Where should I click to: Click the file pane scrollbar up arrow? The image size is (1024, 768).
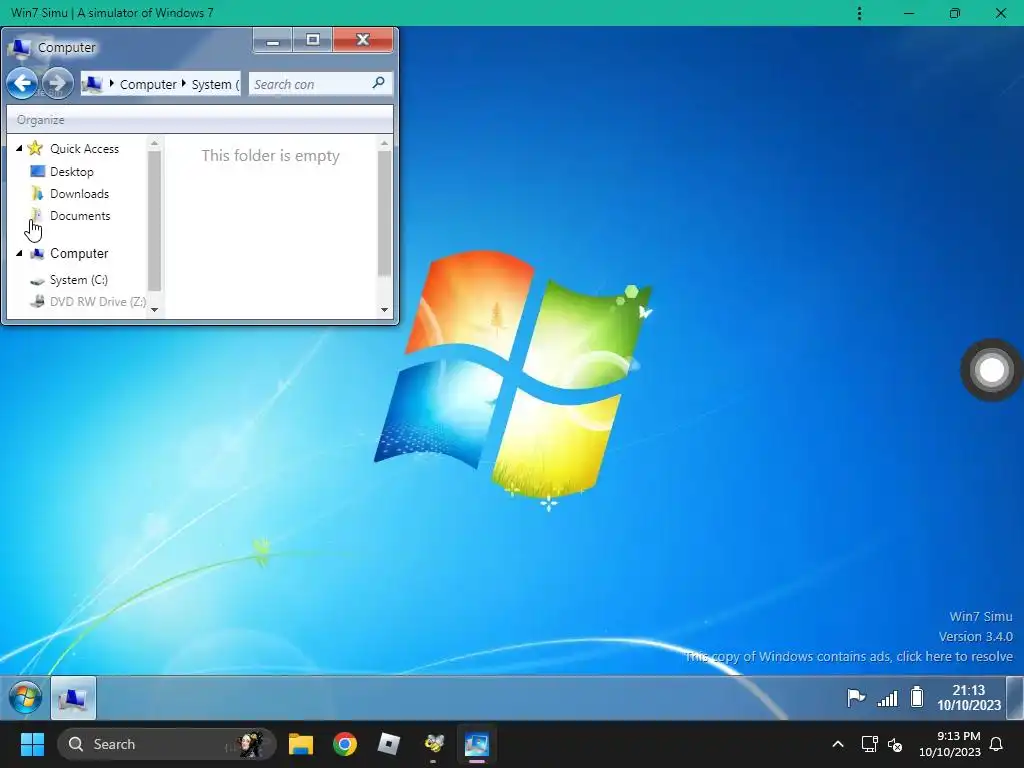384,143
